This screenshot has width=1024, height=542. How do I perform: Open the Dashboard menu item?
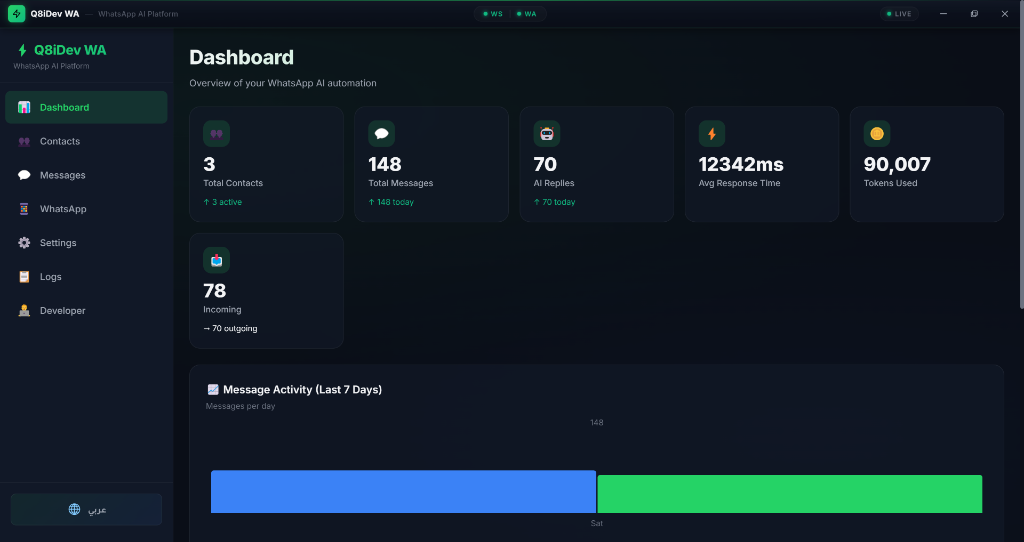click(x=86, y=107)
